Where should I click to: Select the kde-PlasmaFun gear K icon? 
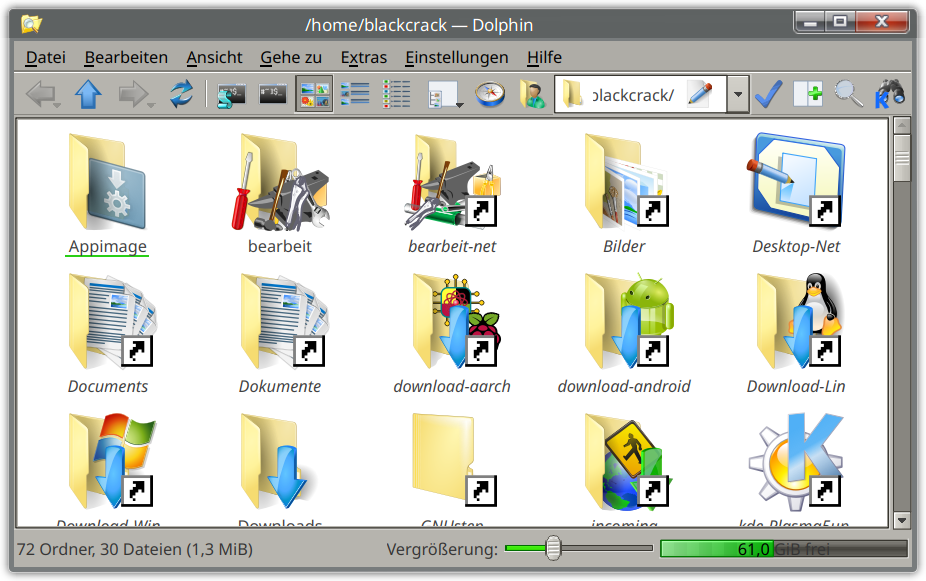pyautogui.click(x=796, y=461)
